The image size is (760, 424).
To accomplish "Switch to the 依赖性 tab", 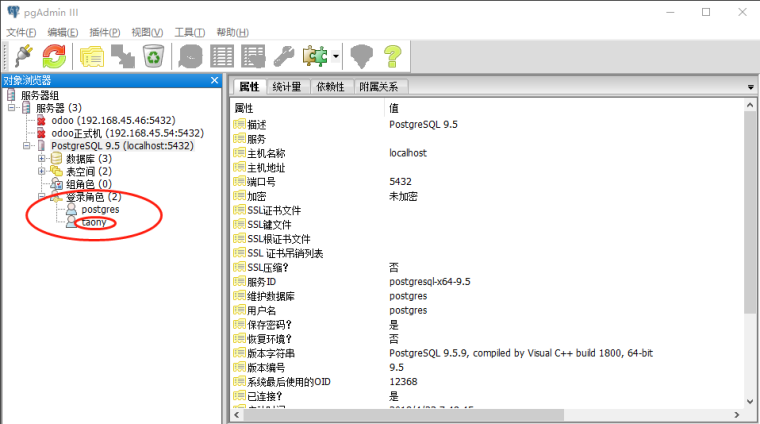I will coord(331,87).
